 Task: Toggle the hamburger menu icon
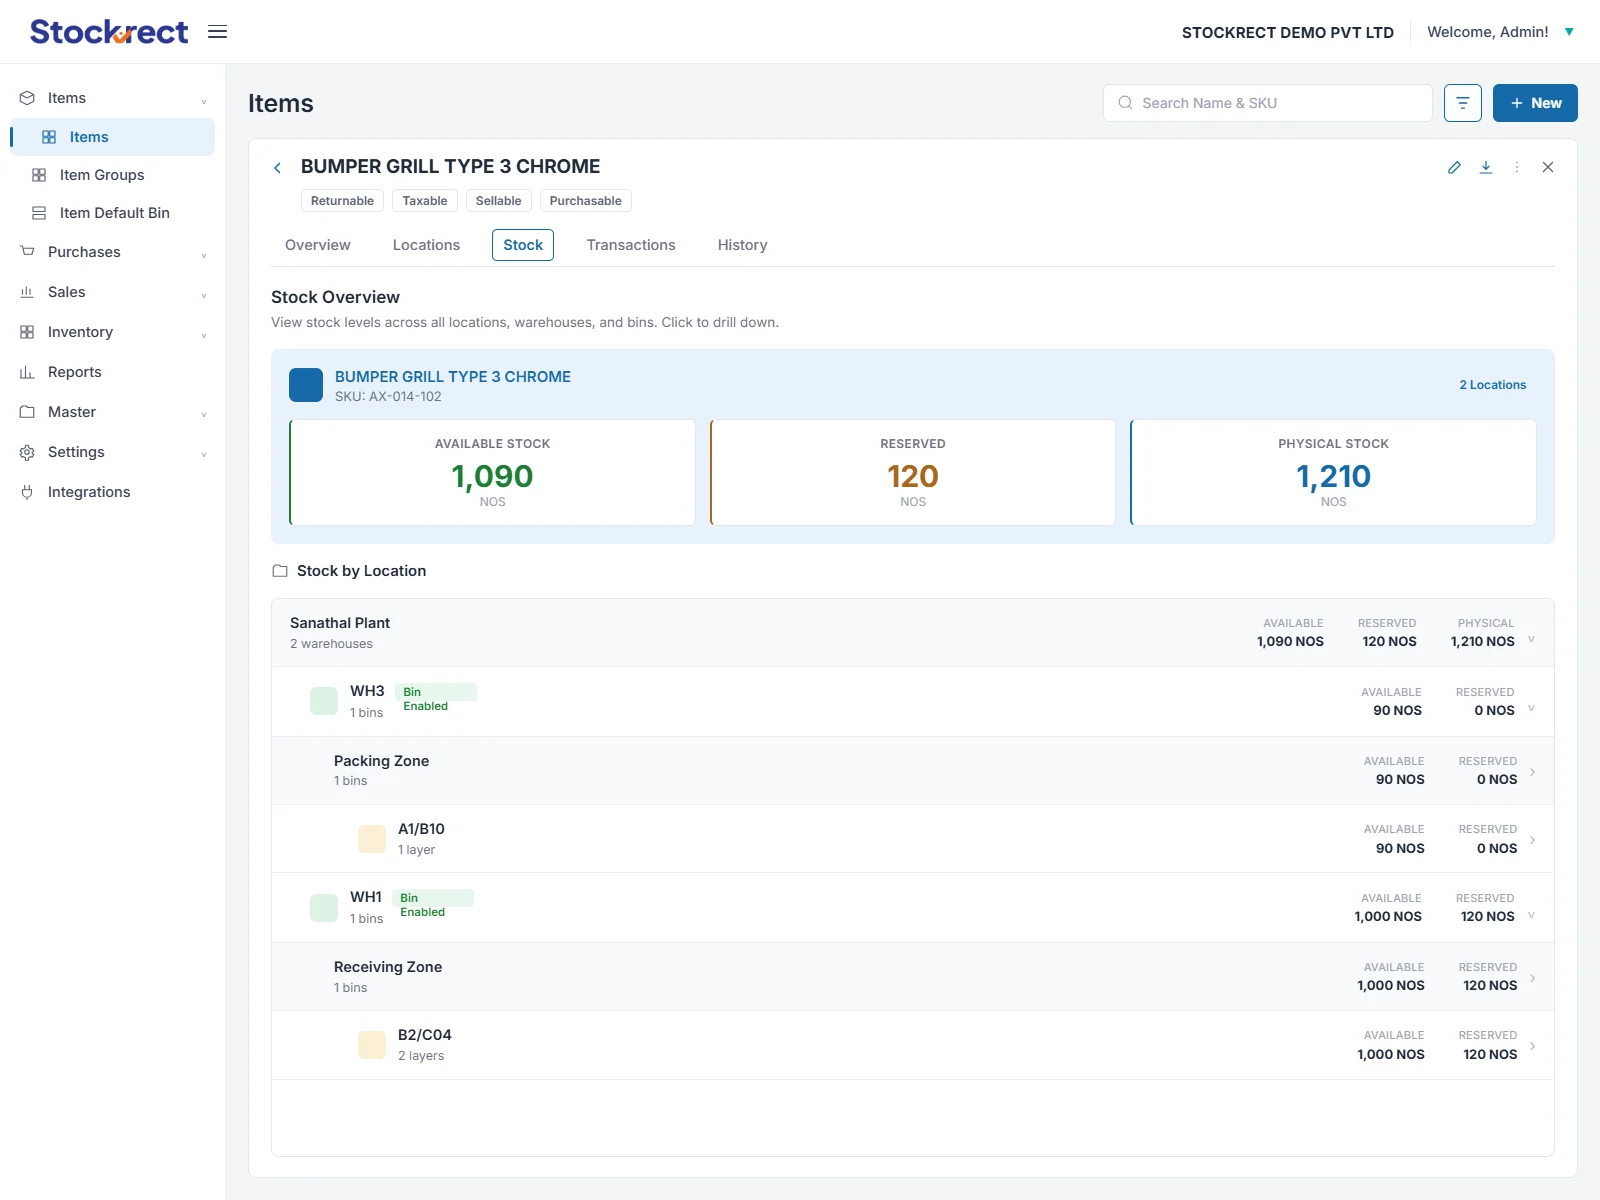pos(217,32)
